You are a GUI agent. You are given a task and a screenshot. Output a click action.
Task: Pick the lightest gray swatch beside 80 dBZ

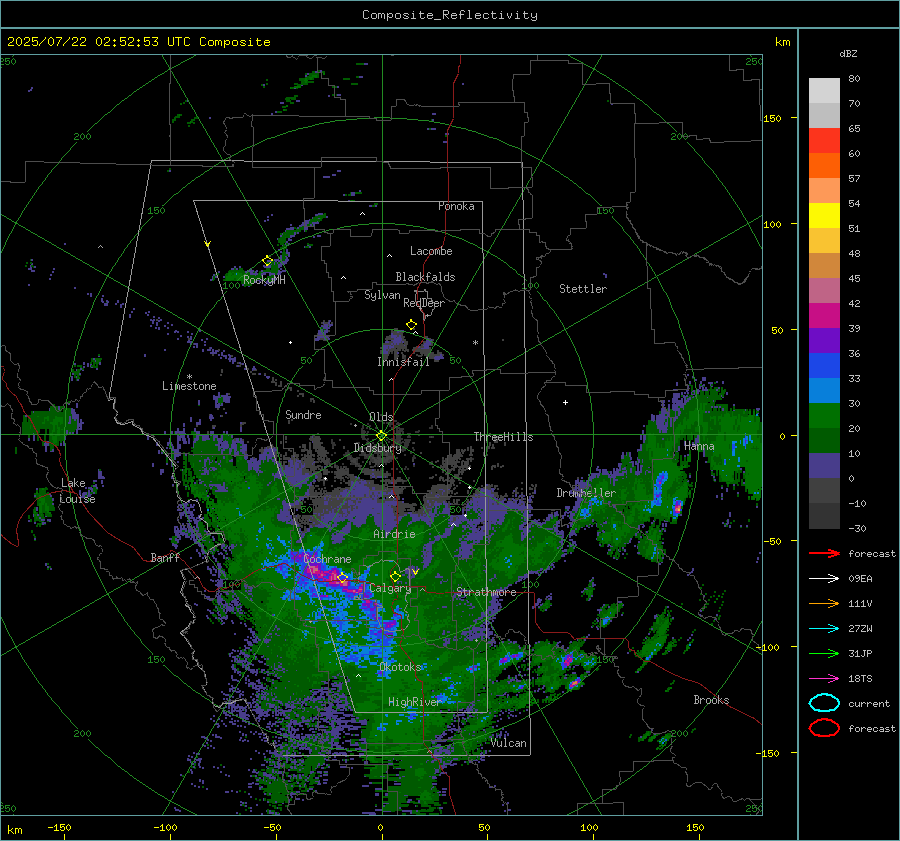pyautogui.click(x=824, y=91)
